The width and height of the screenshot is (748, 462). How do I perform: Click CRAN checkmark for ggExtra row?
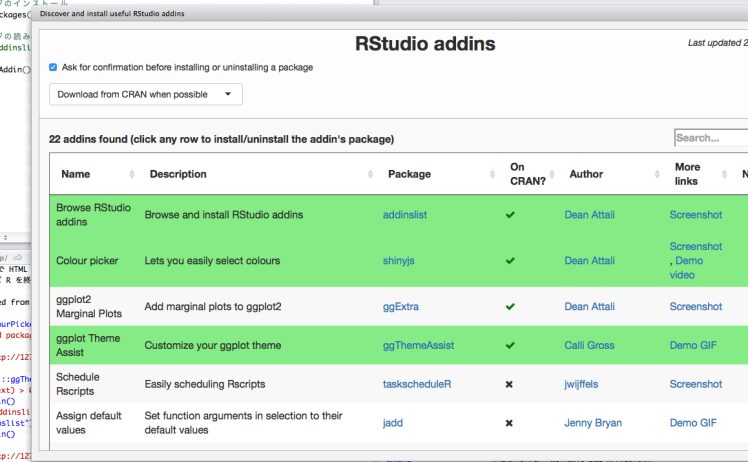pyautogui.click(x=510, y=307)
